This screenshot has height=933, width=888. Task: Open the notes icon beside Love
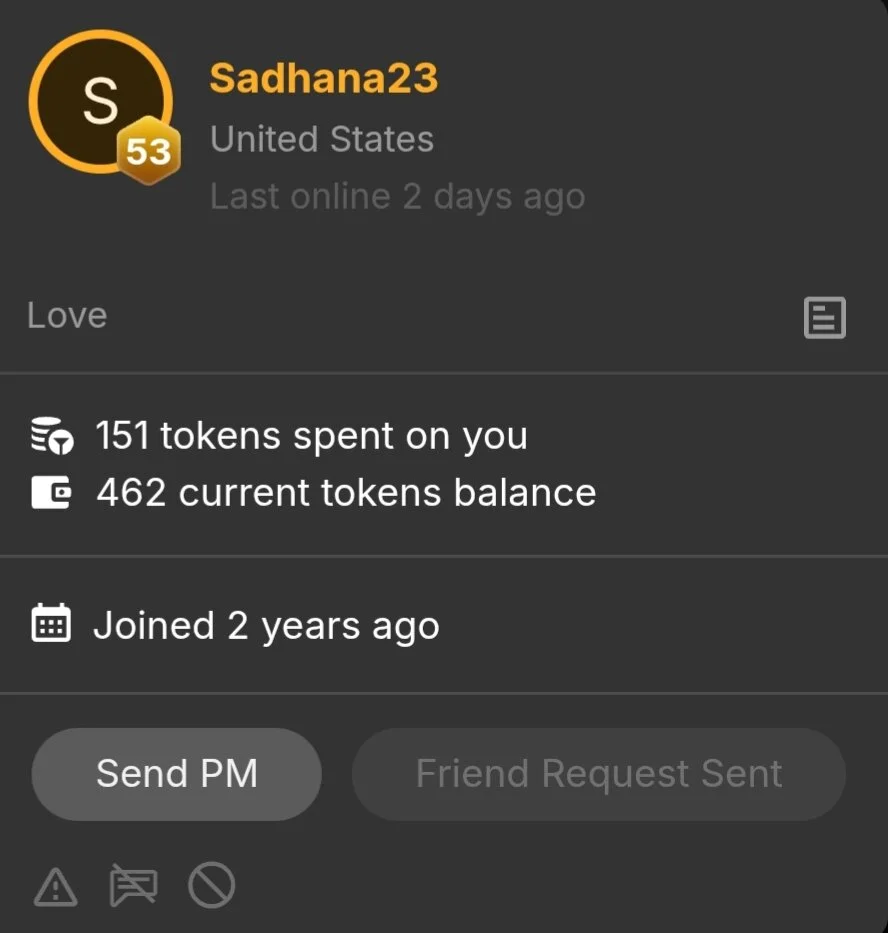825,318
